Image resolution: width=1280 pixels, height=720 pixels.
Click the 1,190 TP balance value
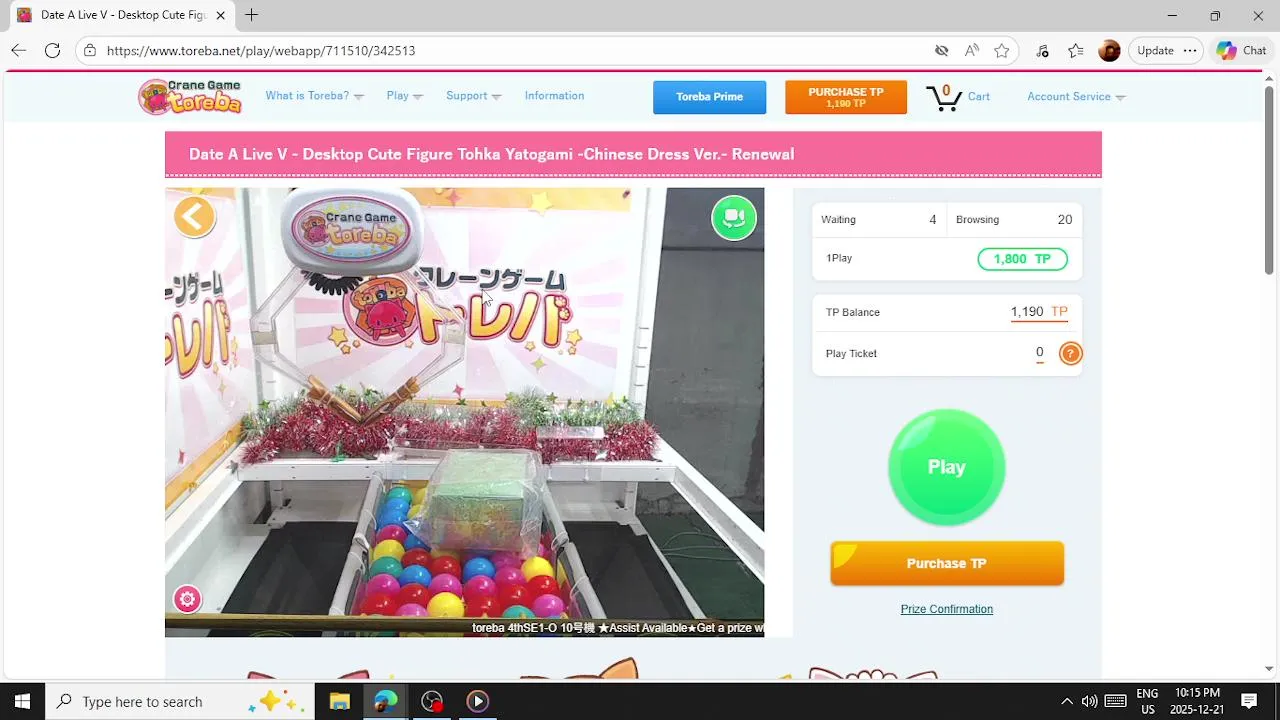point(1039,312)
